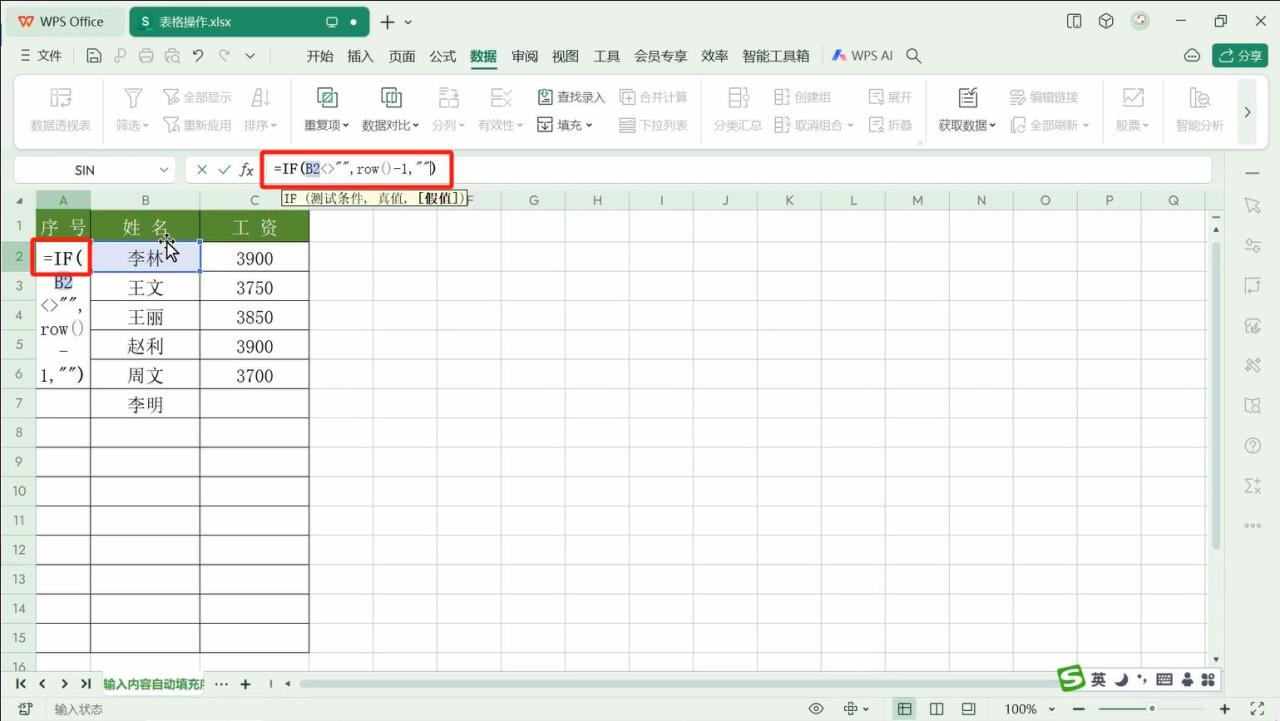Click the 分类汇总 icon
Viewport: 1280px width, 721px height.
point(738,98)
